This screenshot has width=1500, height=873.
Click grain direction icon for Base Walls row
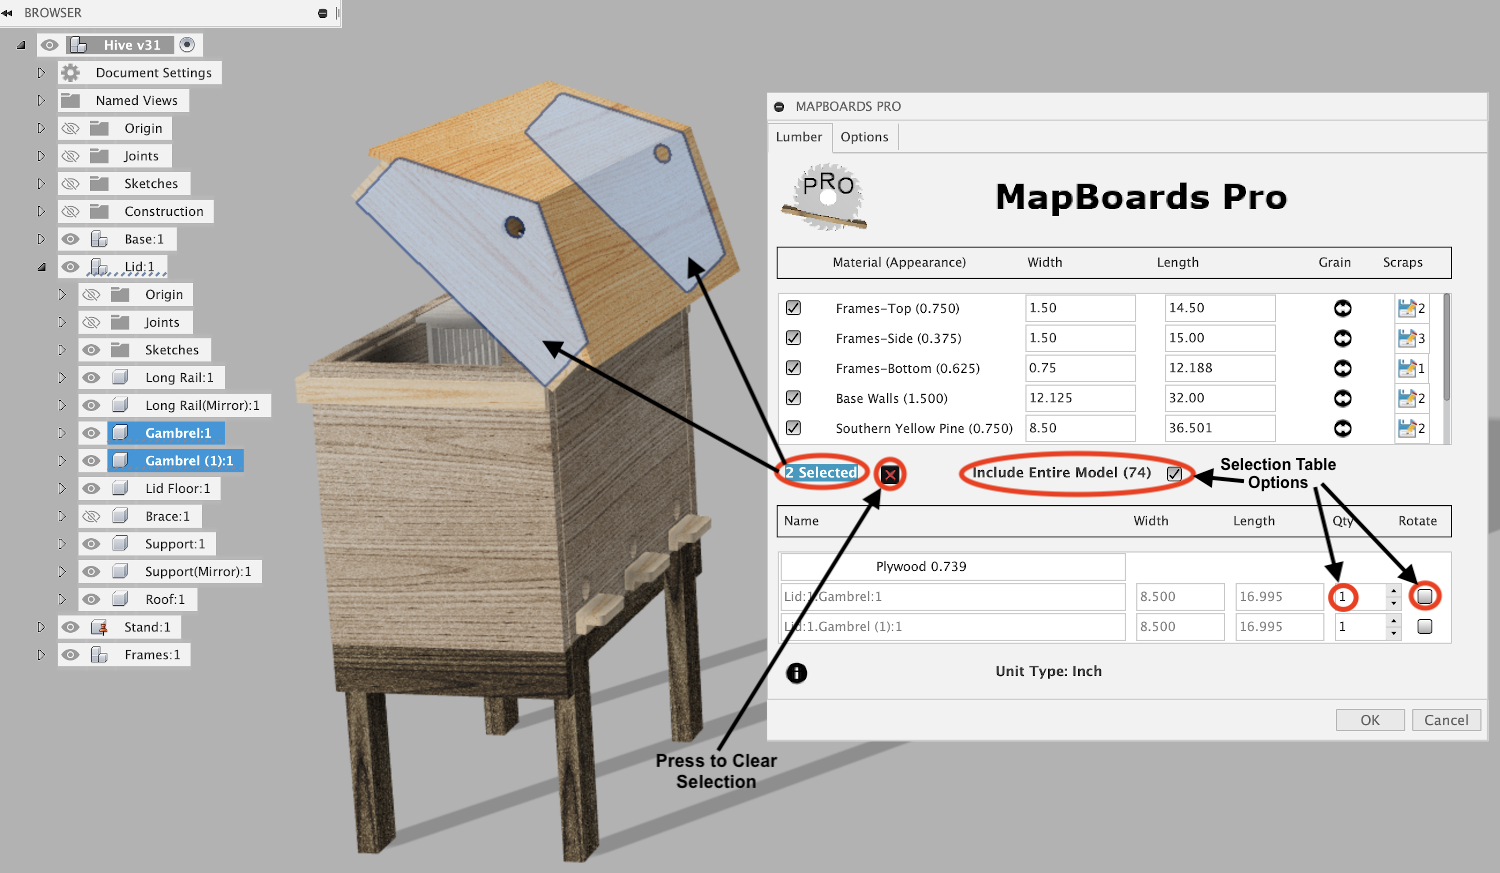pos(1343,398)
